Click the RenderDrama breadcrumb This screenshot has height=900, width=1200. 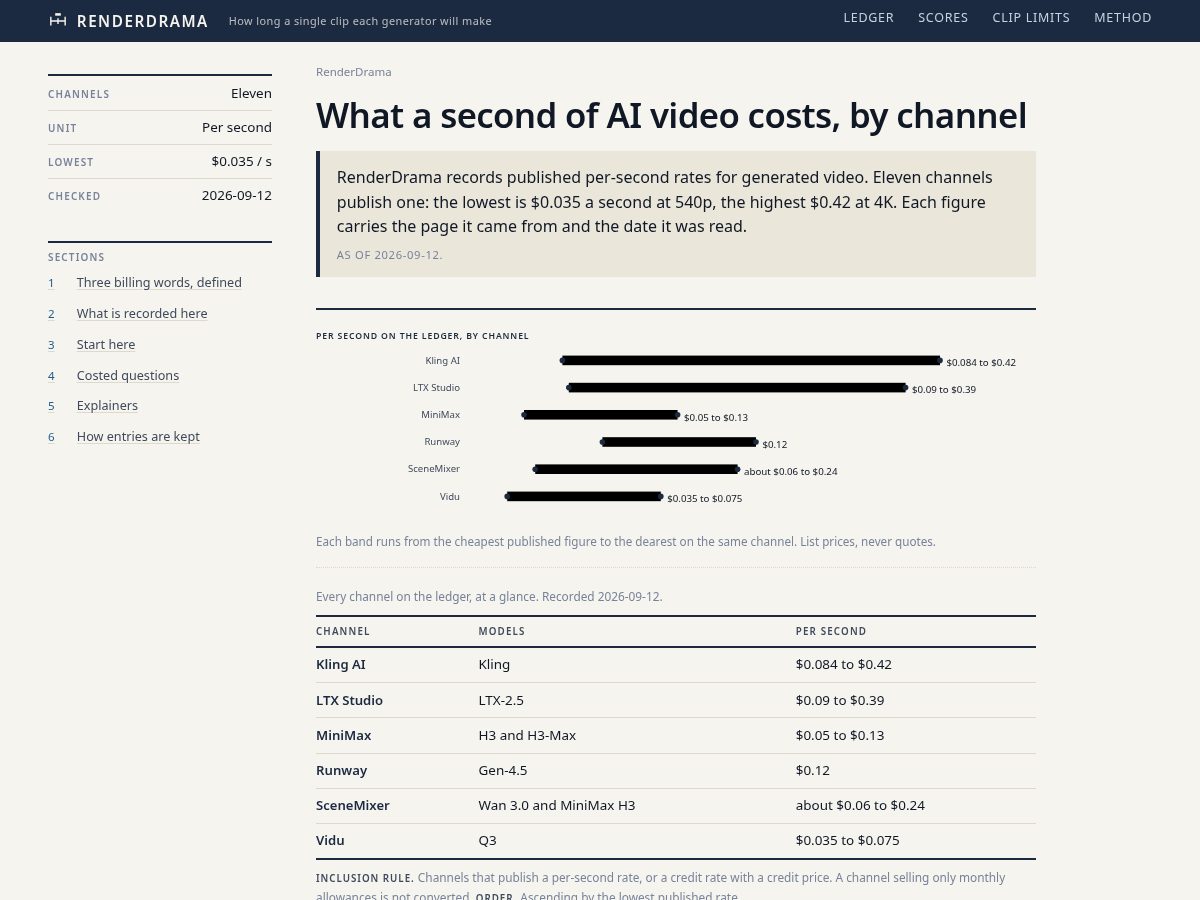pyautogui.click(x=354, y=72)
